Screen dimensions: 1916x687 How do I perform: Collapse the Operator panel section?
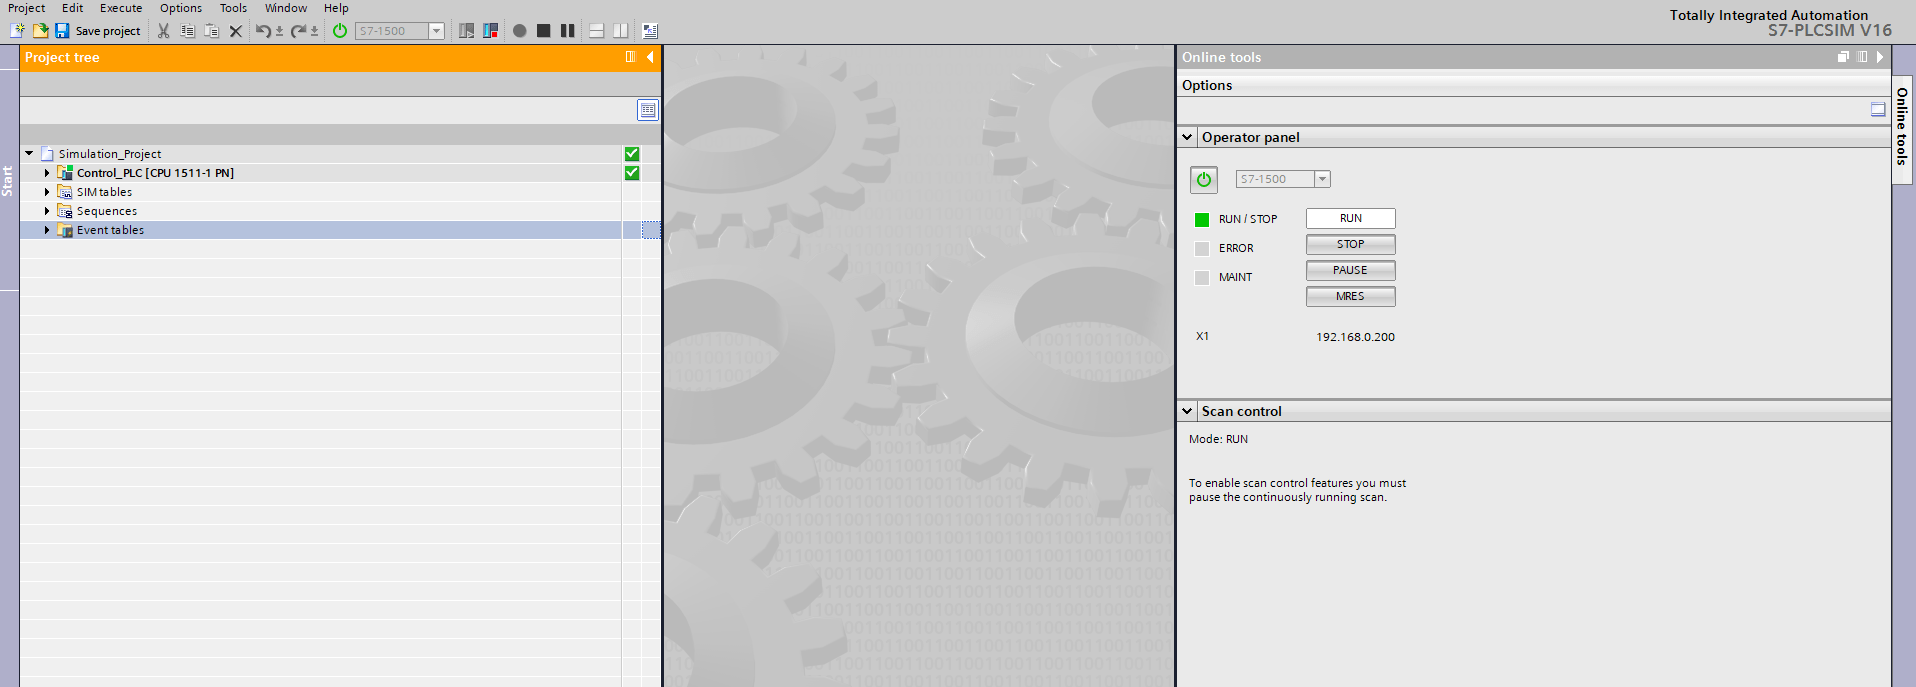point(1187,138)
